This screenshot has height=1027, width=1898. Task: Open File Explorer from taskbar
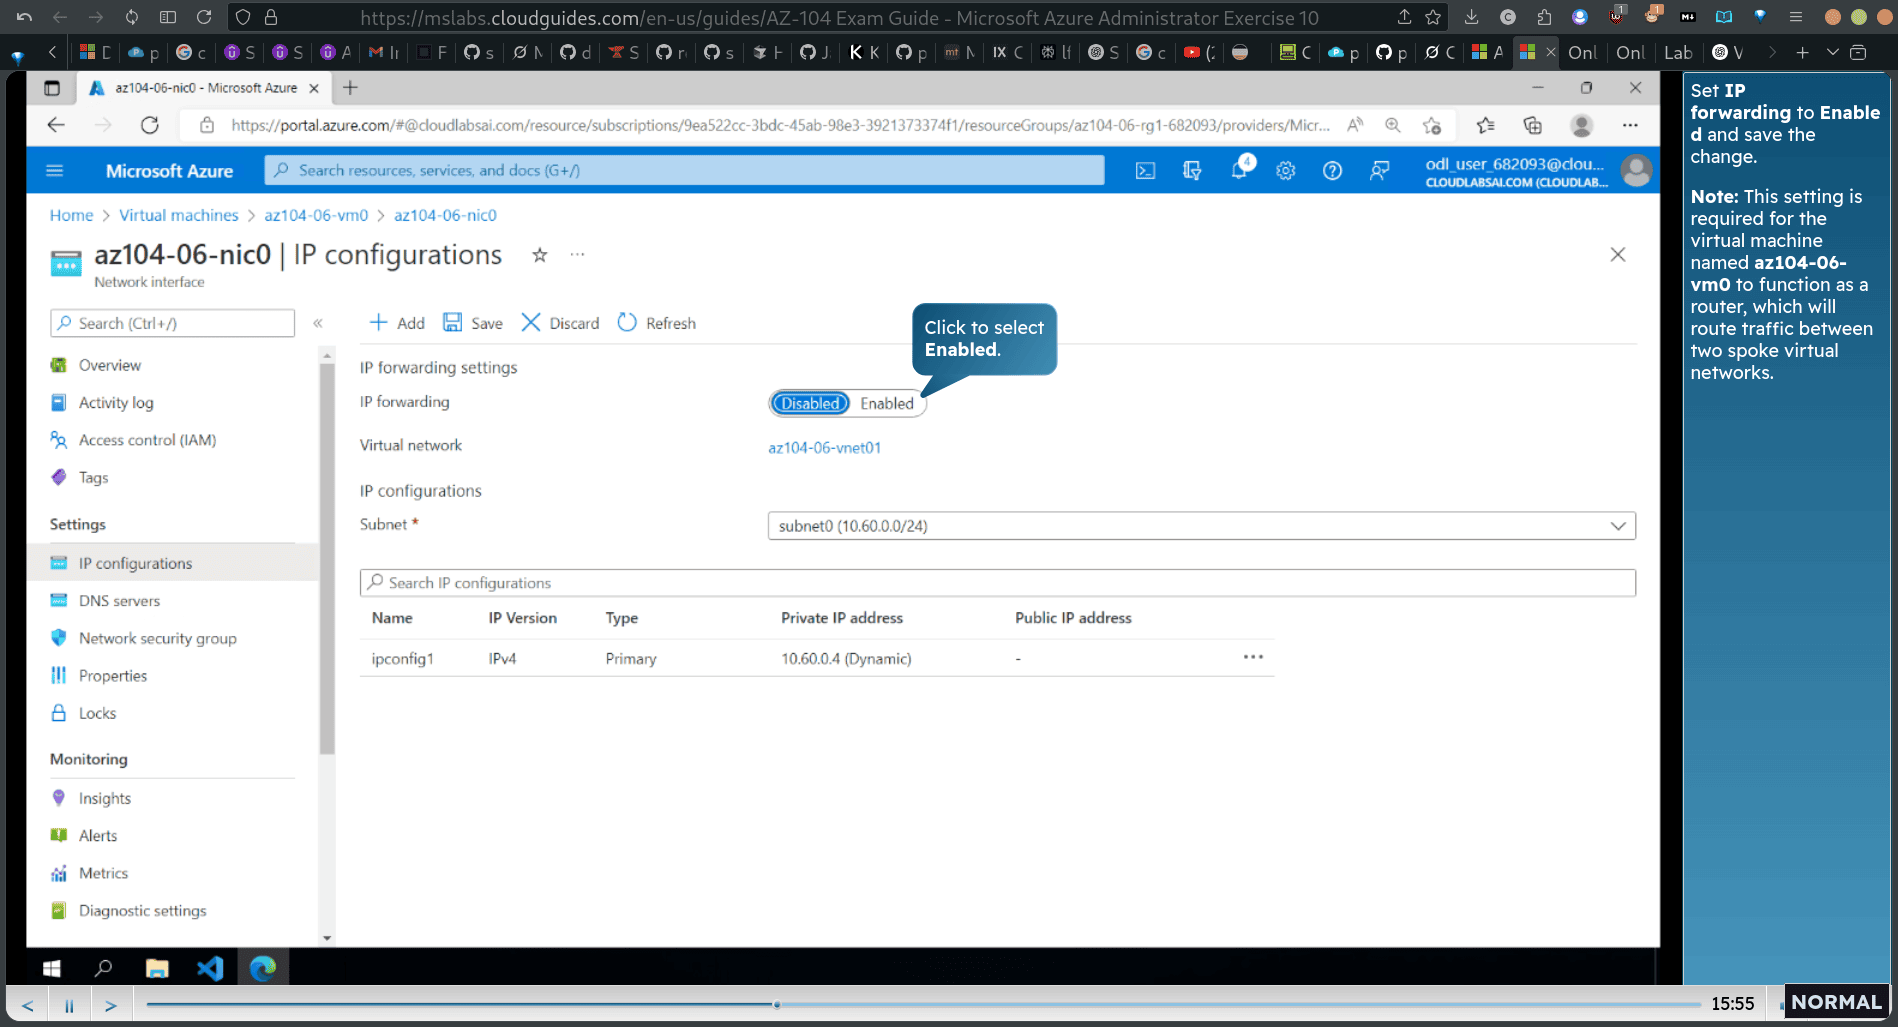point(157,968)
